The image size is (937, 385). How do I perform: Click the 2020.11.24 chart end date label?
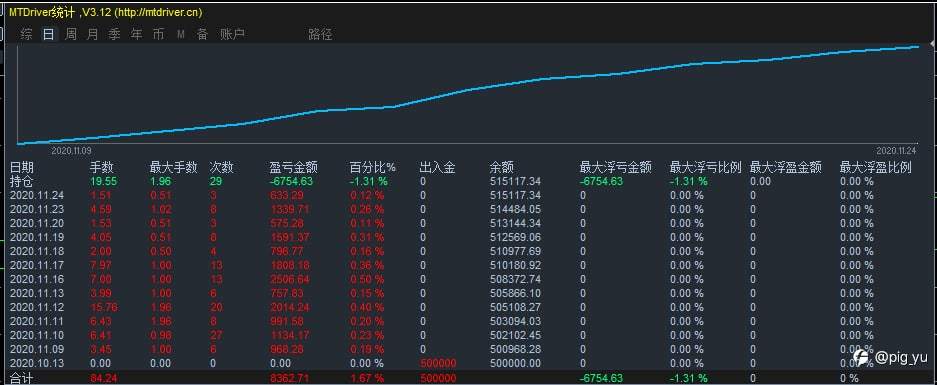click(896, 151)
